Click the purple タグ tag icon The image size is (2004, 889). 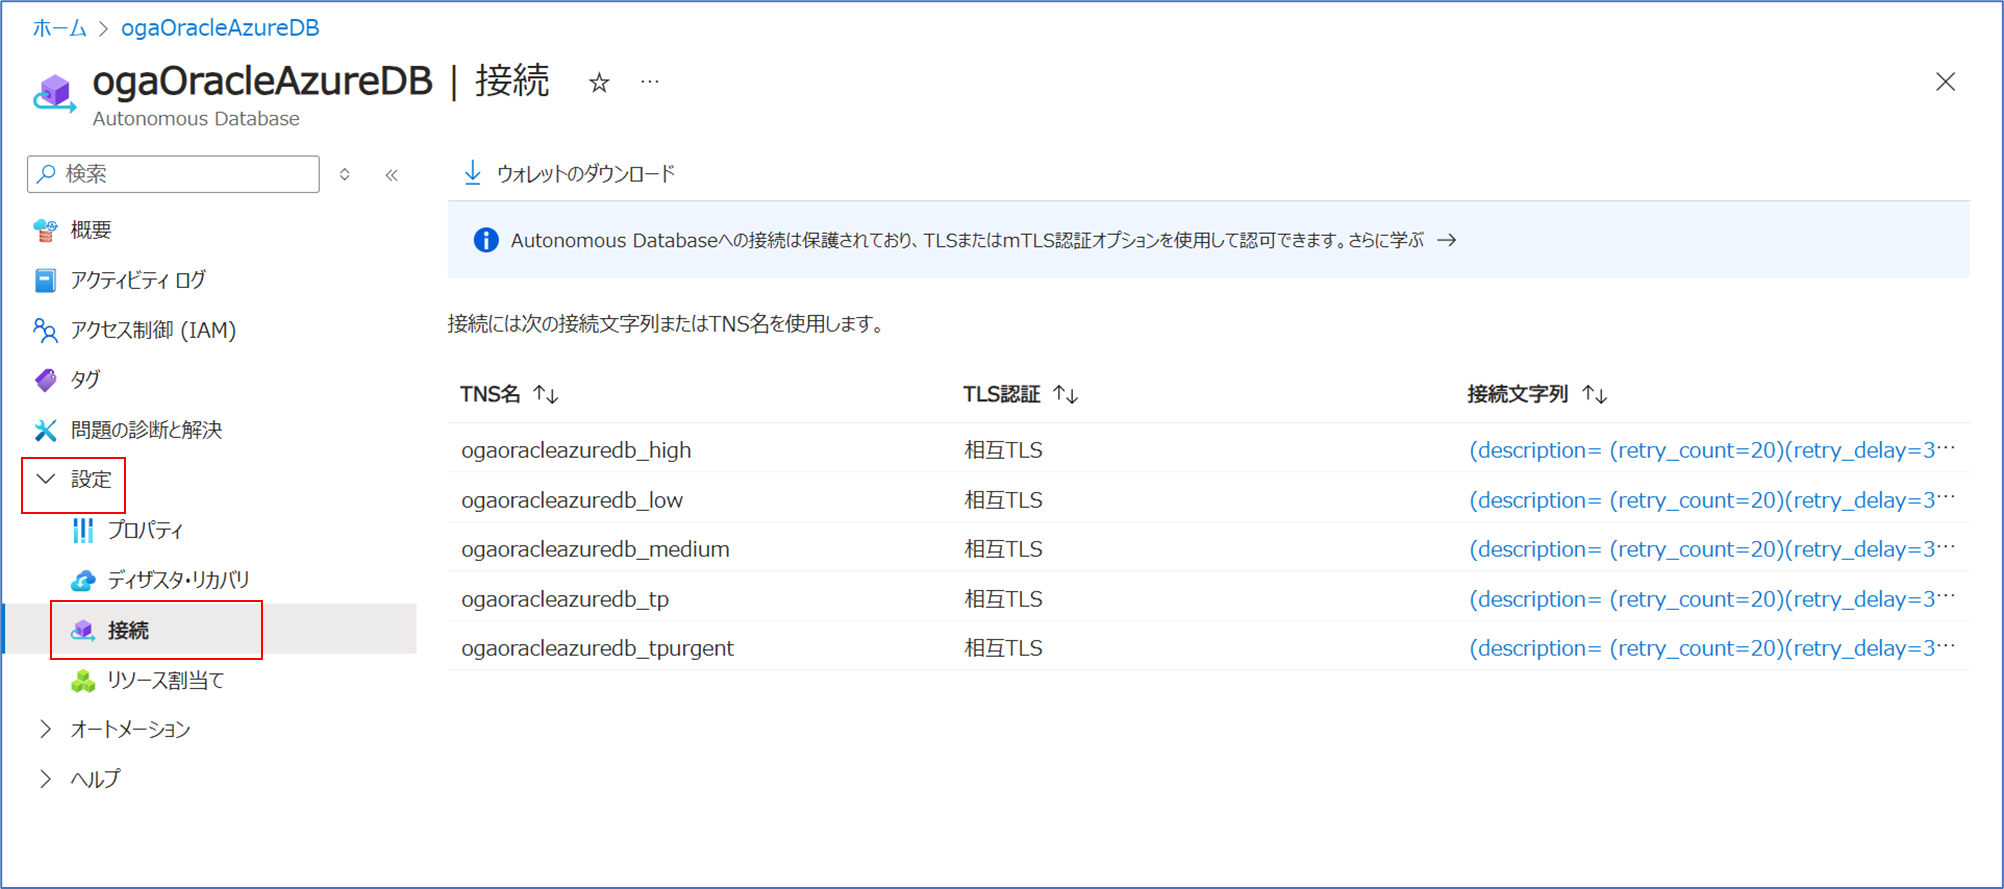click(x=45, y=380)
